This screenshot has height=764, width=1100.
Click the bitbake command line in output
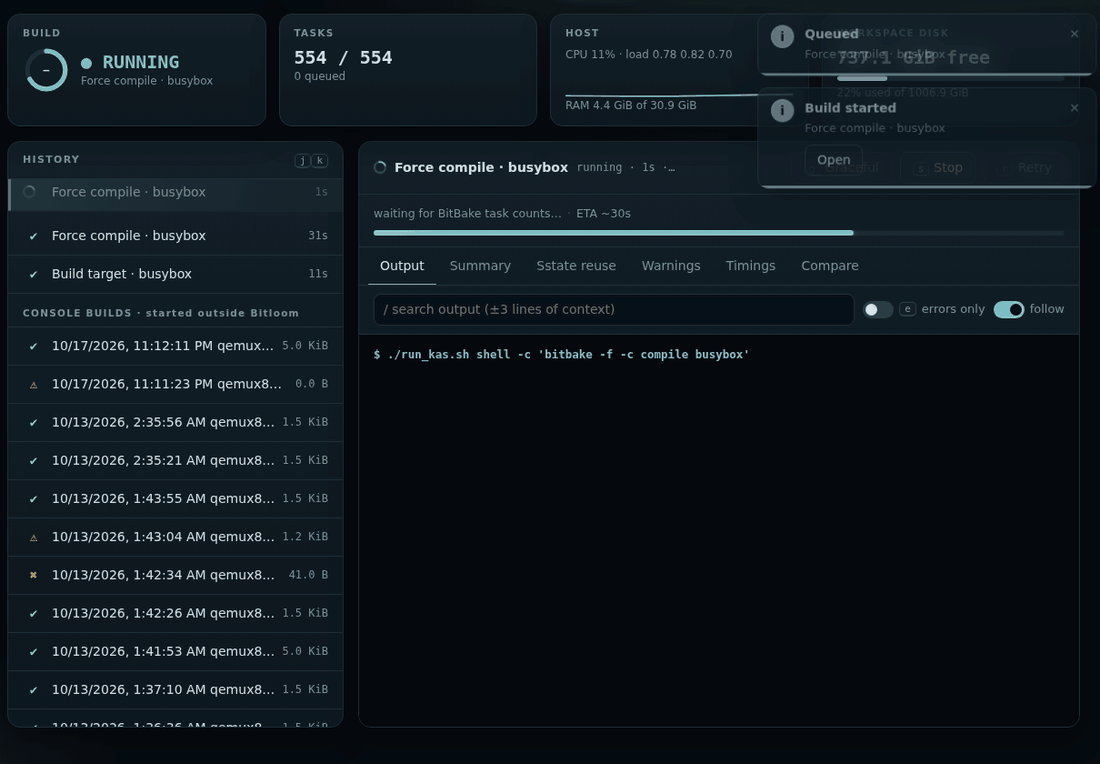pos(561,354)
